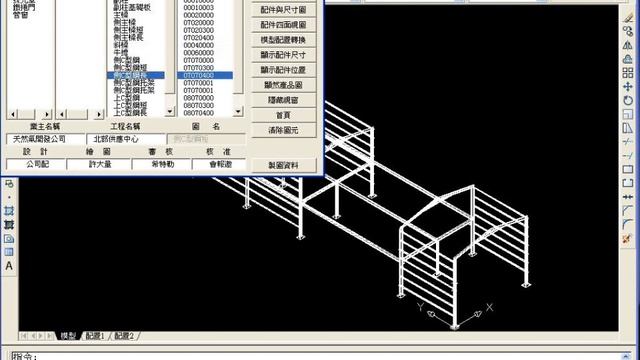640x360 pixels.
Task: Click the down arrow of the part-name list scrollbar
Action: (170, 111)
